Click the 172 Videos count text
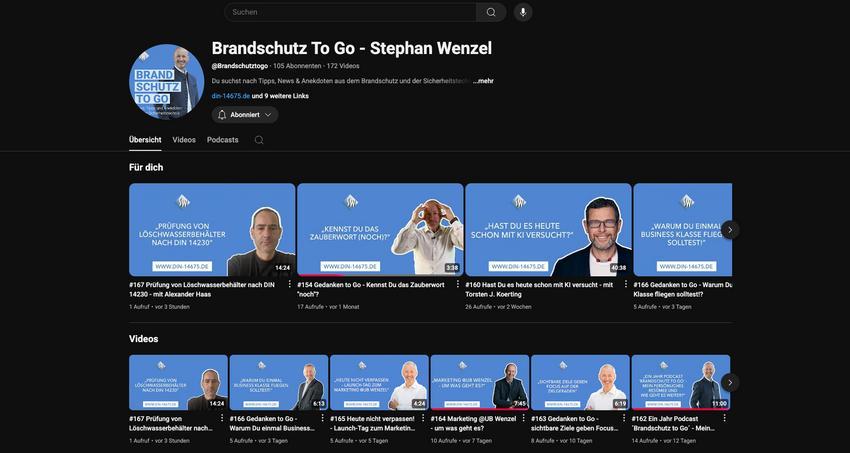The image size is (850, 453). pos(343,66)
